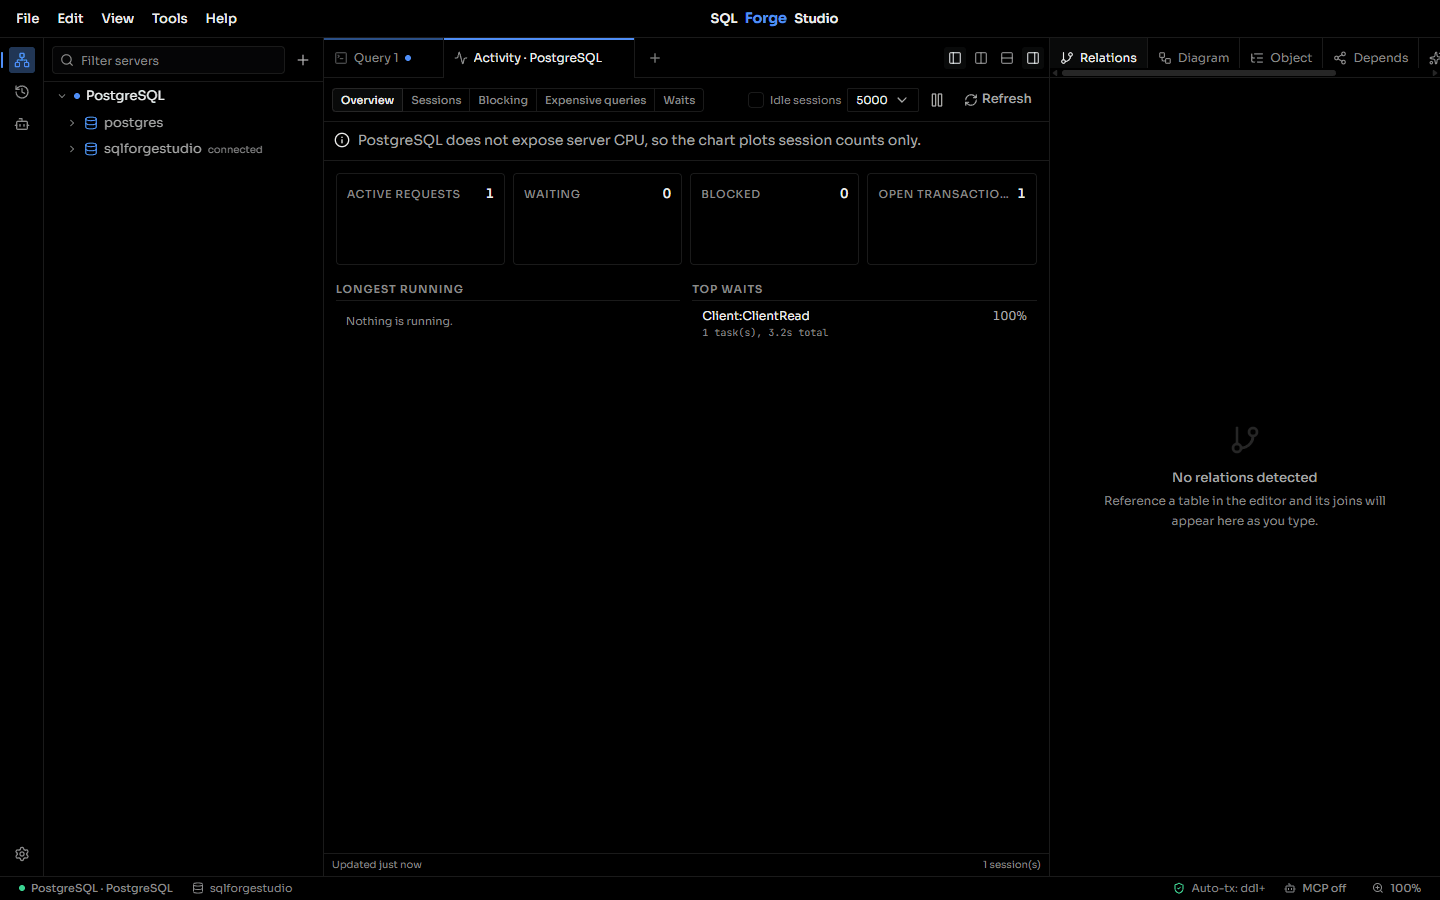This screenshot has height=900, width=1440.
Task: Open a new tab with plus icon
Action: [x=655, y=58]
